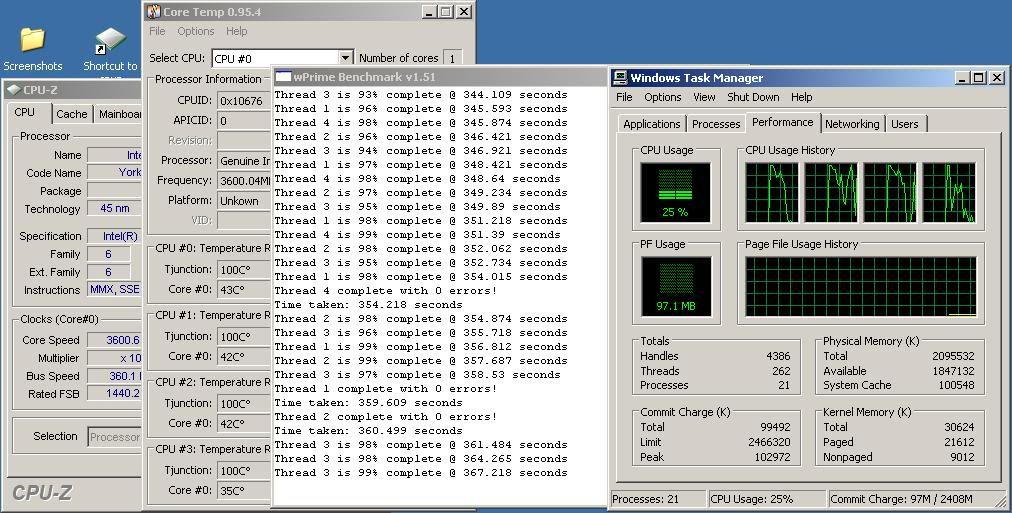Open Options menu in Task Manager
The height and width of the screenshot is (513, 1012).
click(663, 97)
